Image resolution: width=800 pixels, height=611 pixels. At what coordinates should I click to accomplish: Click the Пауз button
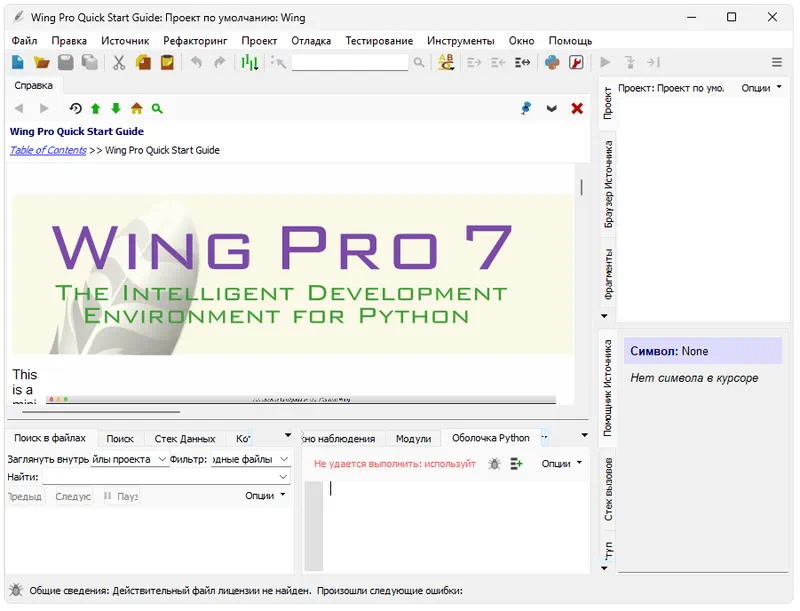pyautogui.click(x=121, y=496)
